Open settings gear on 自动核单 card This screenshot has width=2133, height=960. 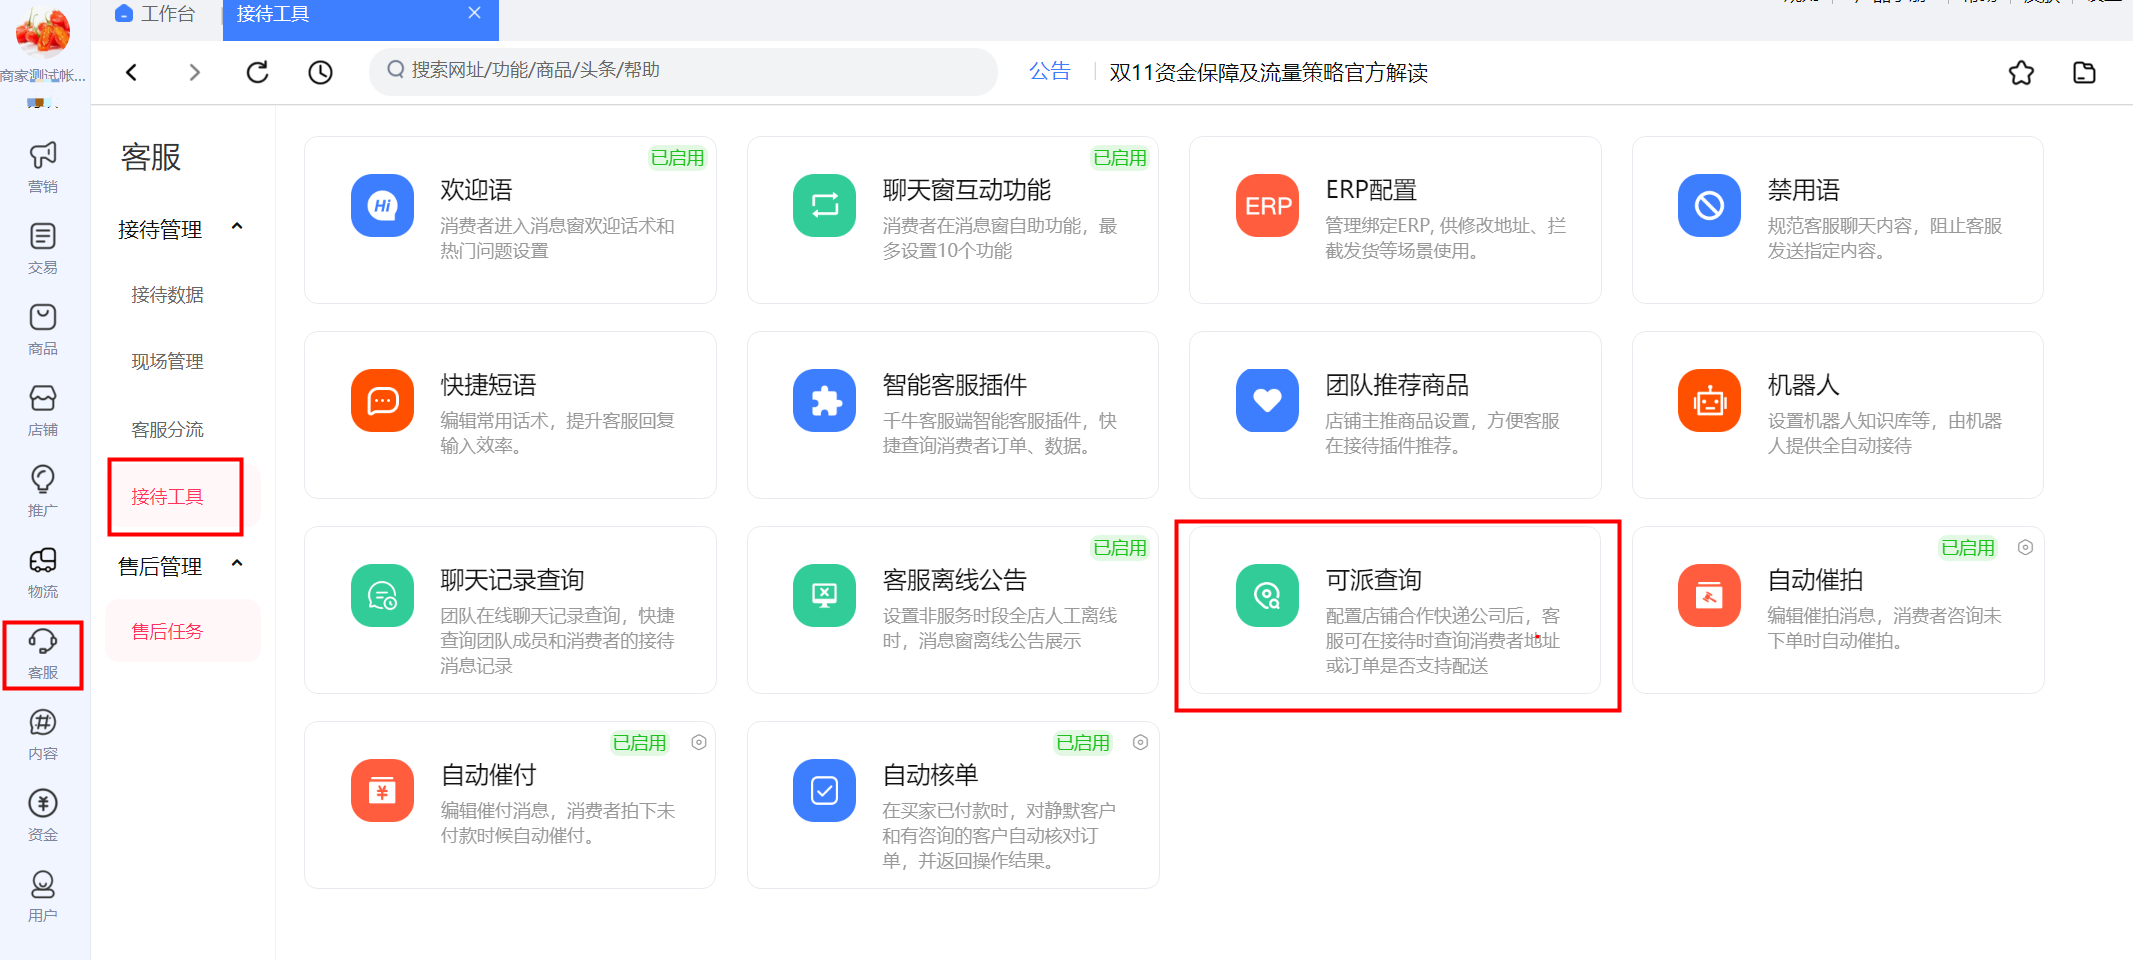(1140, 742)
